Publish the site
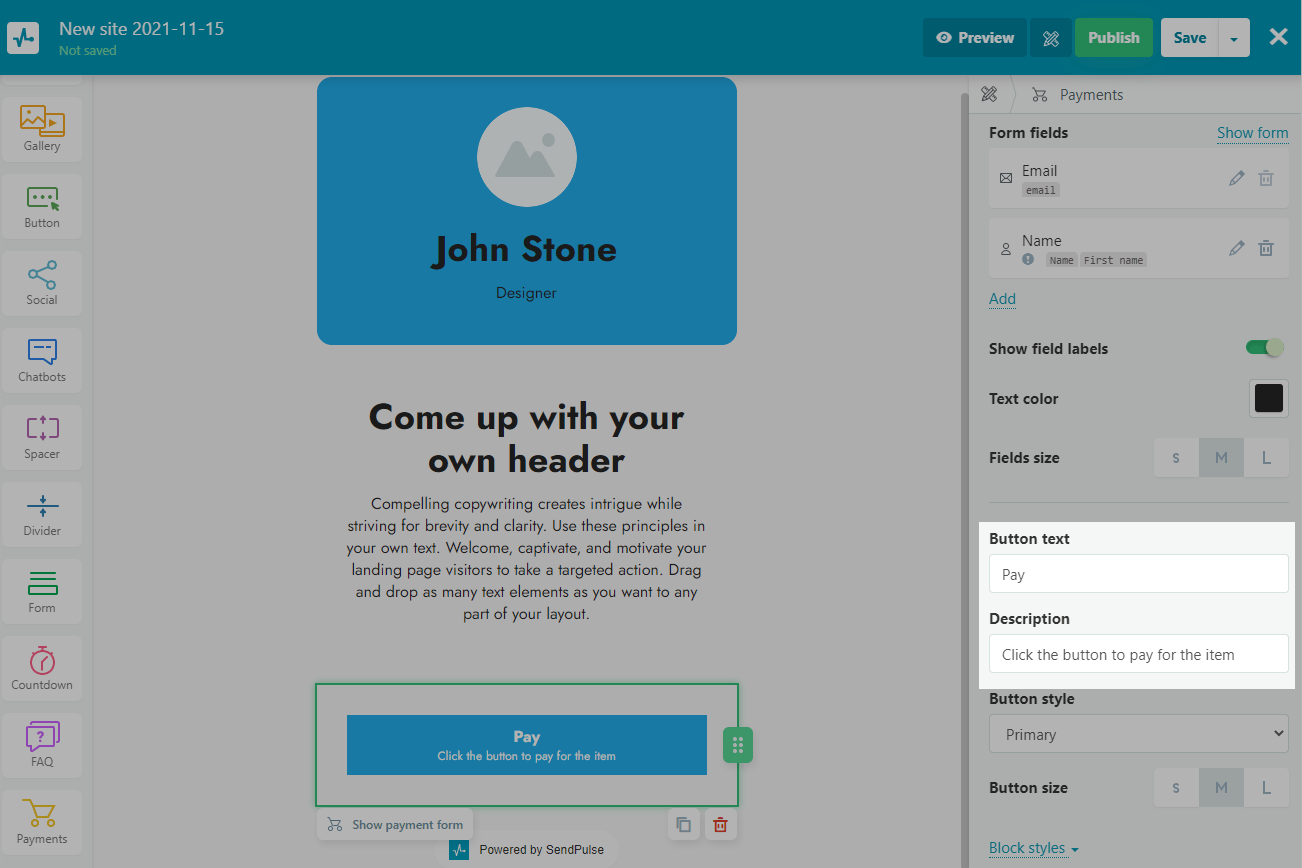The width and height of the screenshot is (1302, 868). 1114,38
